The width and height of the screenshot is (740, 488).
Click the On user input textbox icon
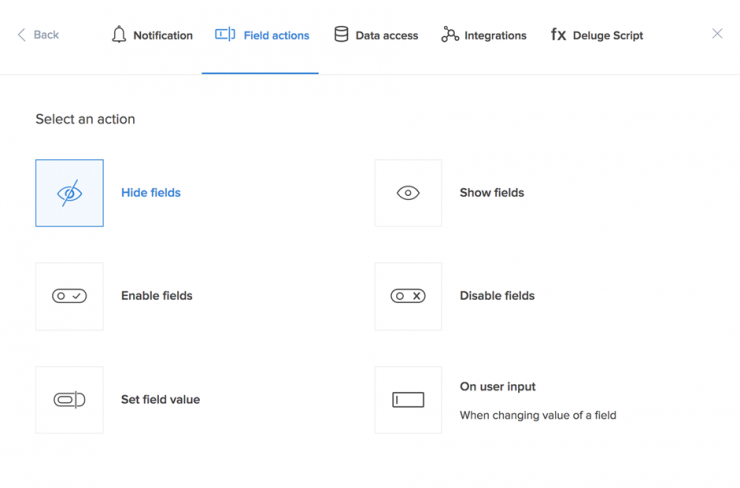coord(408,400)
